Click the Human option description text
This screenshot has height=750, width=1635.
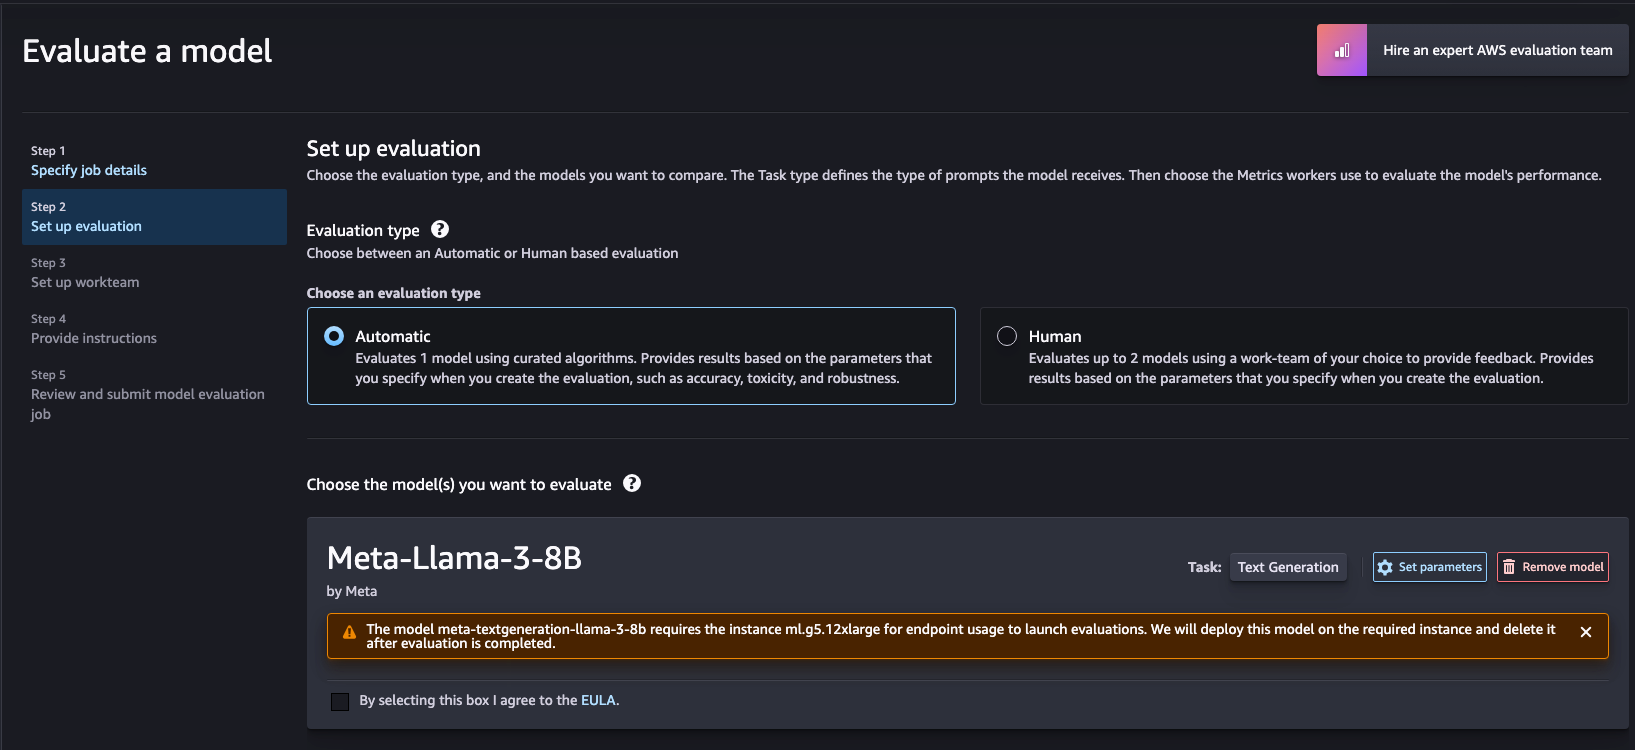1311,368
